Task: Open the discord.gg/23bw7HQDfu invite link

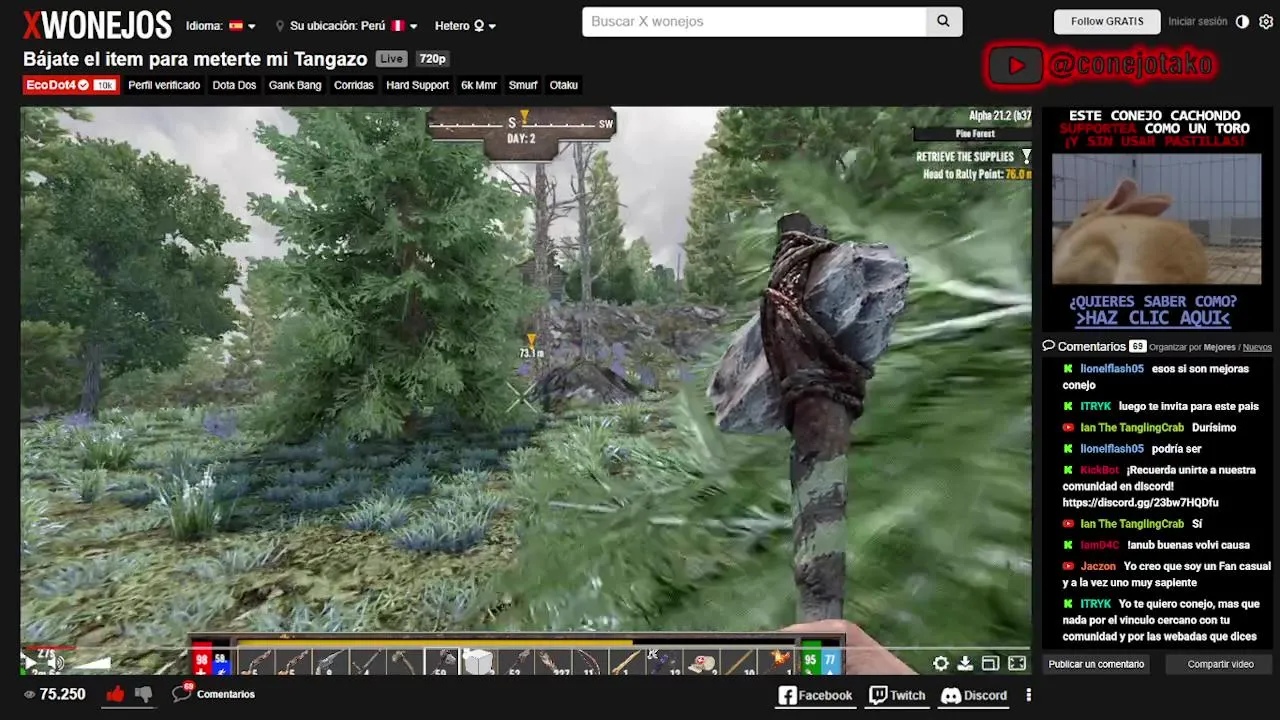Action: pyautogui.click(x=1140, y=502)
